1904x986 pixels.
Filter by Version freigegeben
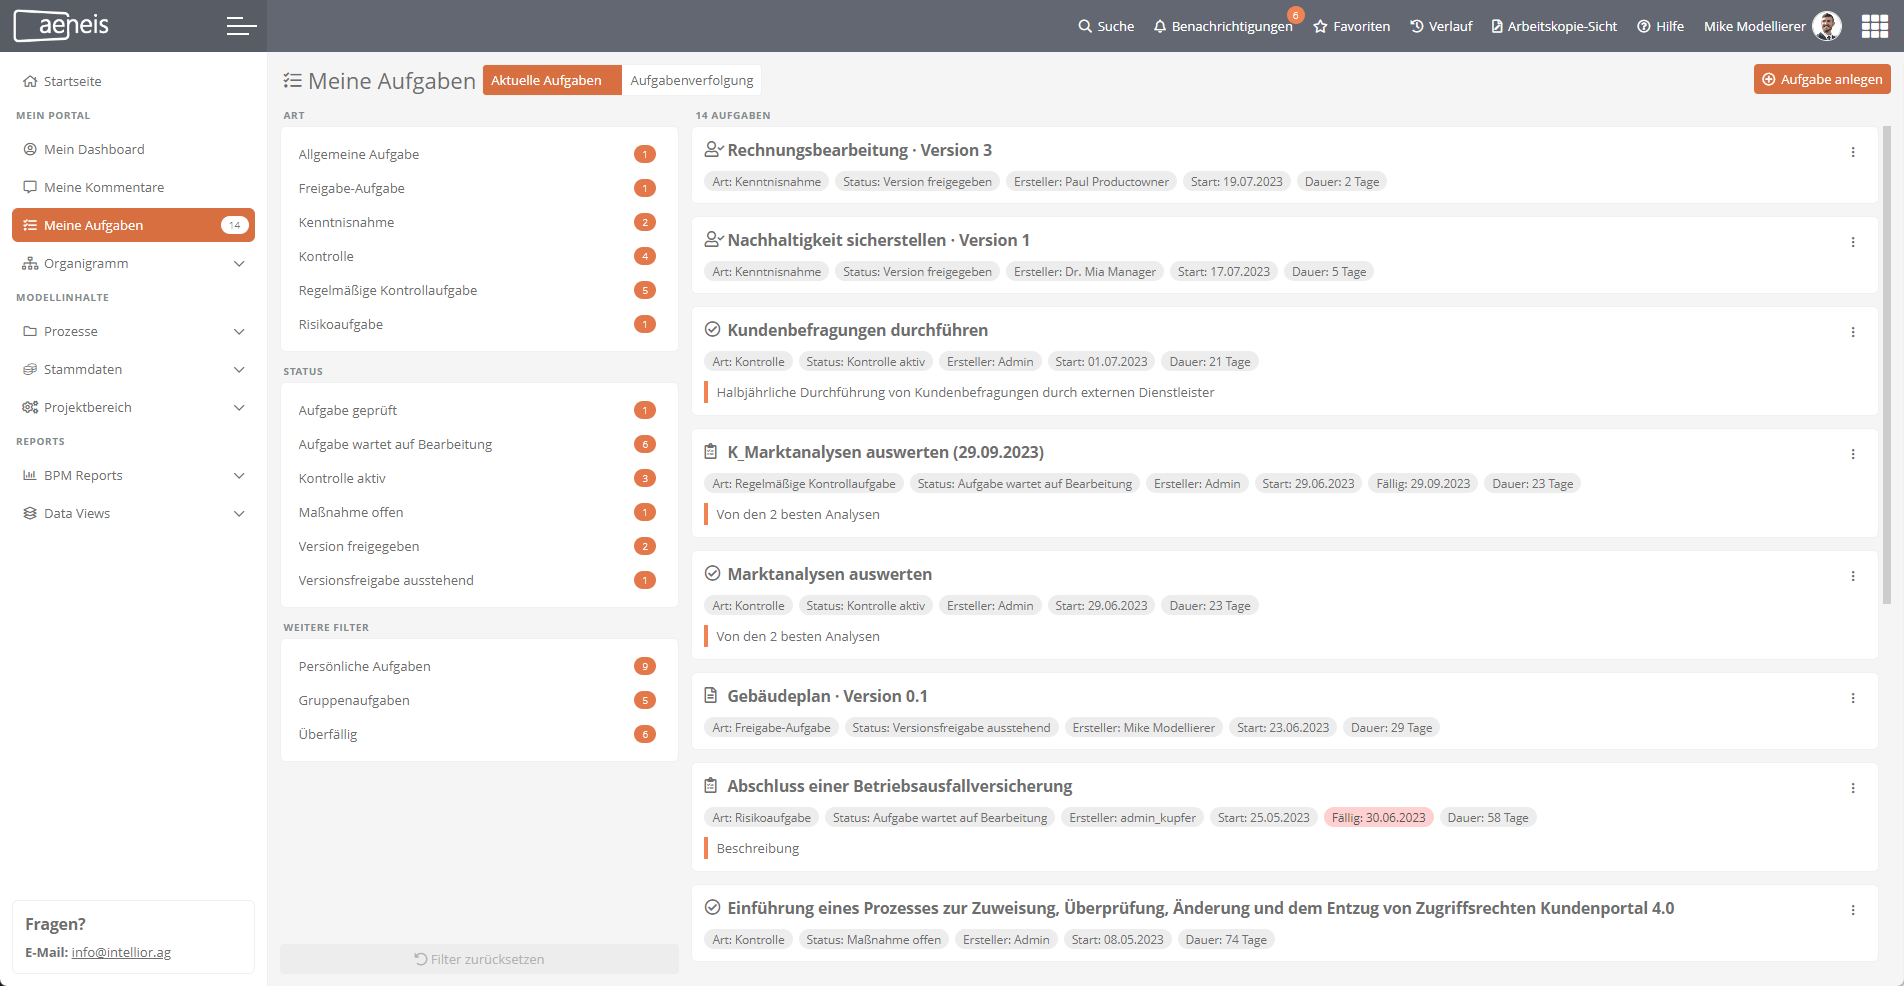click(x=479, y=546)
